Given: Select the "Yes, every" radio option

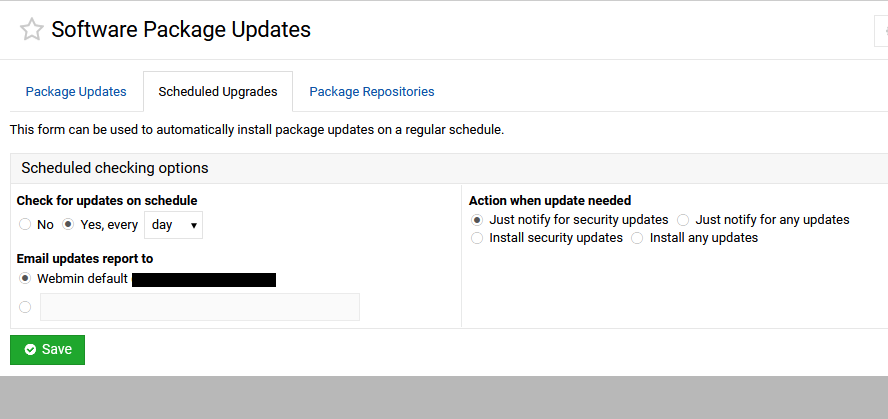Looking at the screenshot, I should pyautogui.click(x=68, y=225).
